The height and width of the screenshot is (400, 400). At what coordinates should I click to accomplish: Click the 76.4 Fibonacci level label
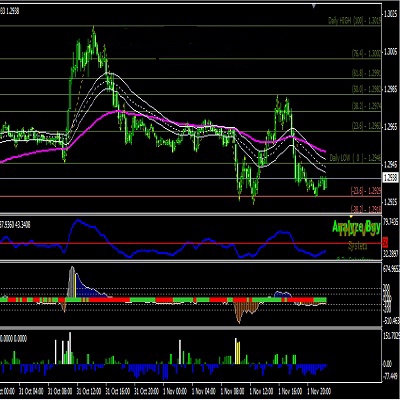pos(366,54)
